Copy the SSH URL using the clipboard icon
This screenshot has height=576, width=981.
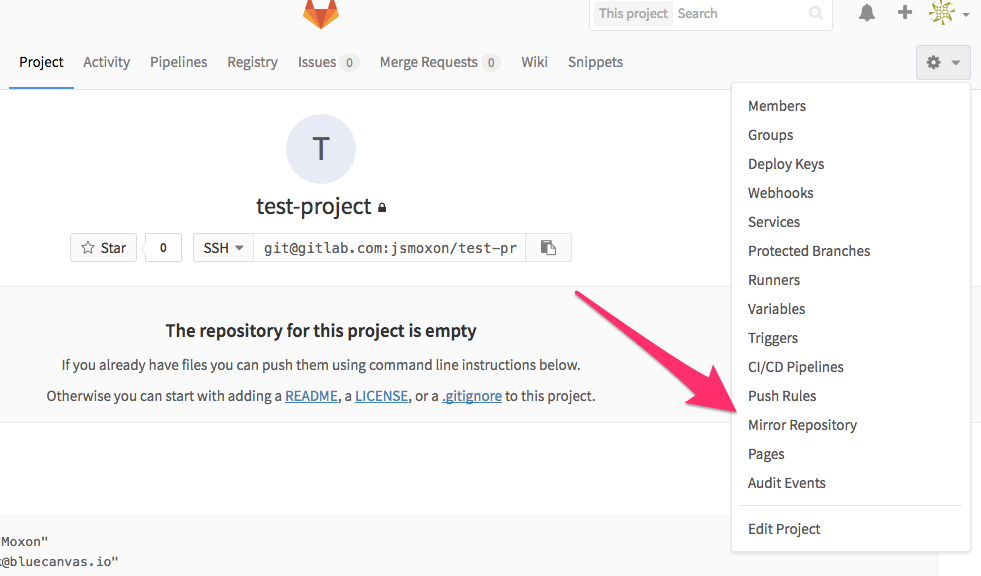click(548, 247)
